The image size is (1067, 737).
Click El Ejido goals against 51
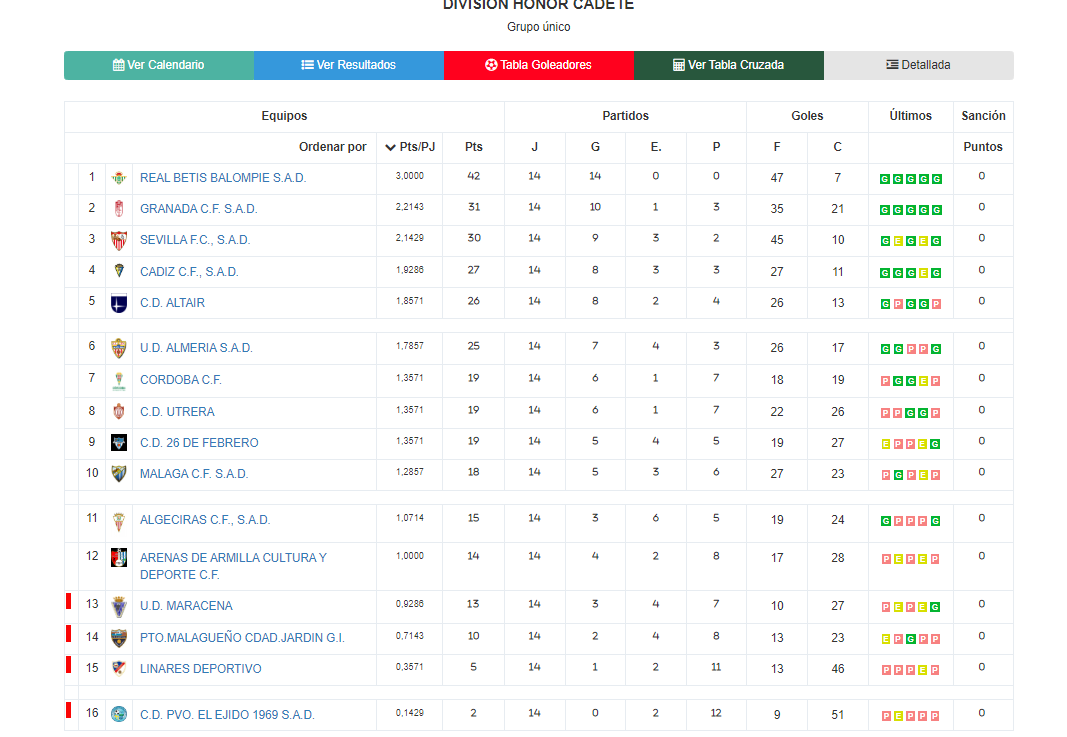pyautogui.click(x=838, y=715)
